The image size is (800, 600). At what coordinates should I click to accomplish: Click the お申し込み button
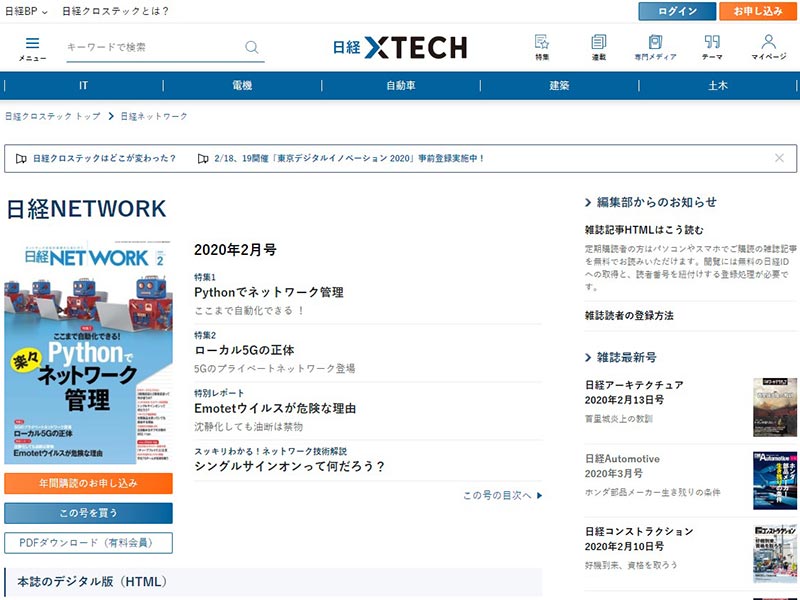coord(758,11)
